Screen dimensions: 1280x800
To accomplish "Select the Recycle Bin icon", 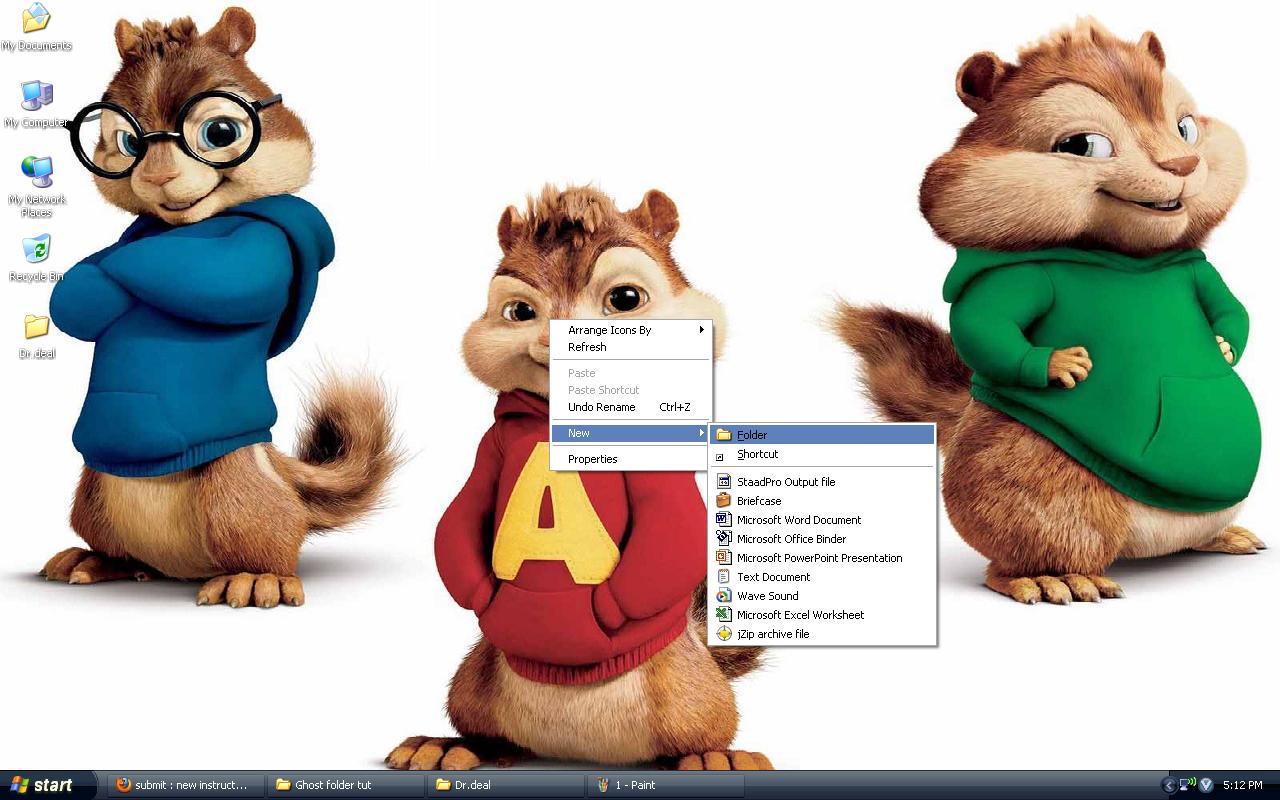I will pos(36,258).
